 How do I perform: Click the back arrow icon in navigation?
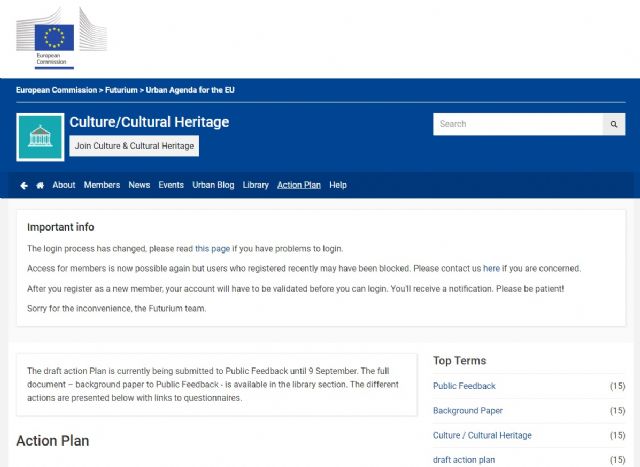[x=24, y=185]
